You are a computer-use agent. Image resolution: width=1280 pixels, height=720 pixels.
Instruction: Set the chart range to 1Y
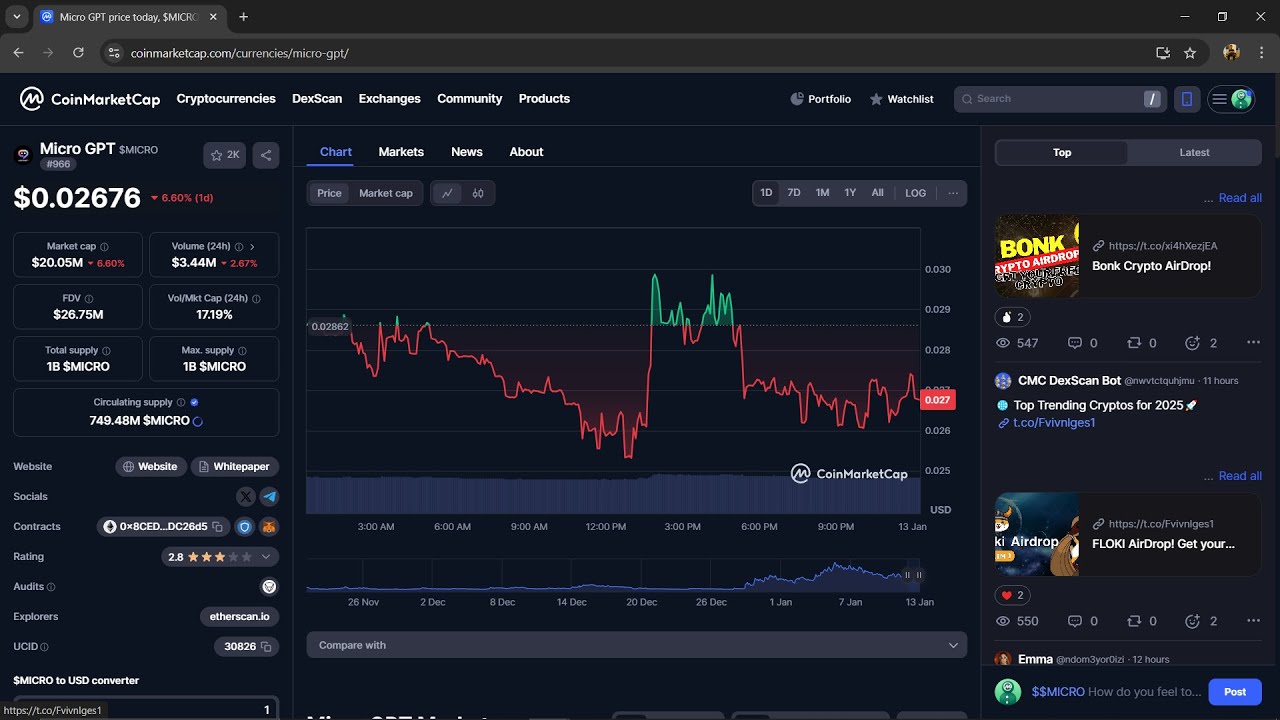[850, 193]
